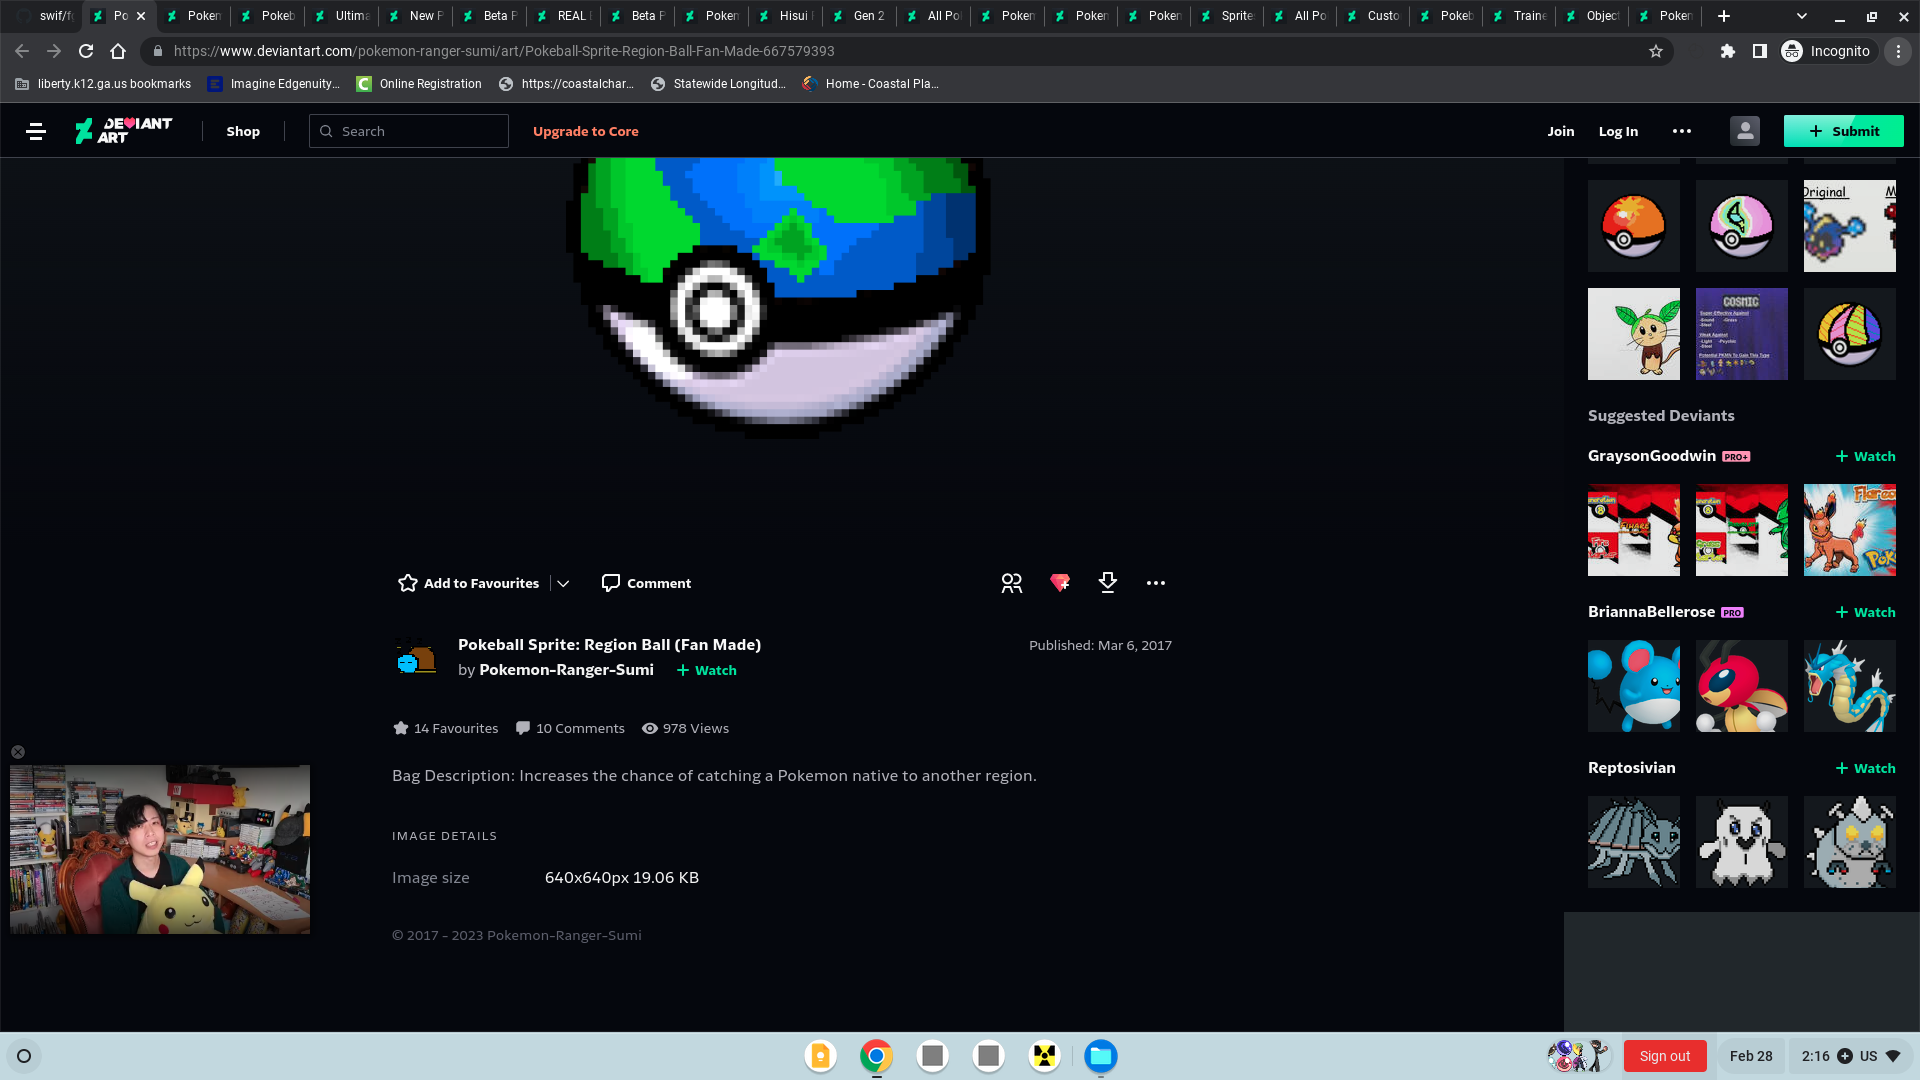Click the Submit button

(1843, 131)
